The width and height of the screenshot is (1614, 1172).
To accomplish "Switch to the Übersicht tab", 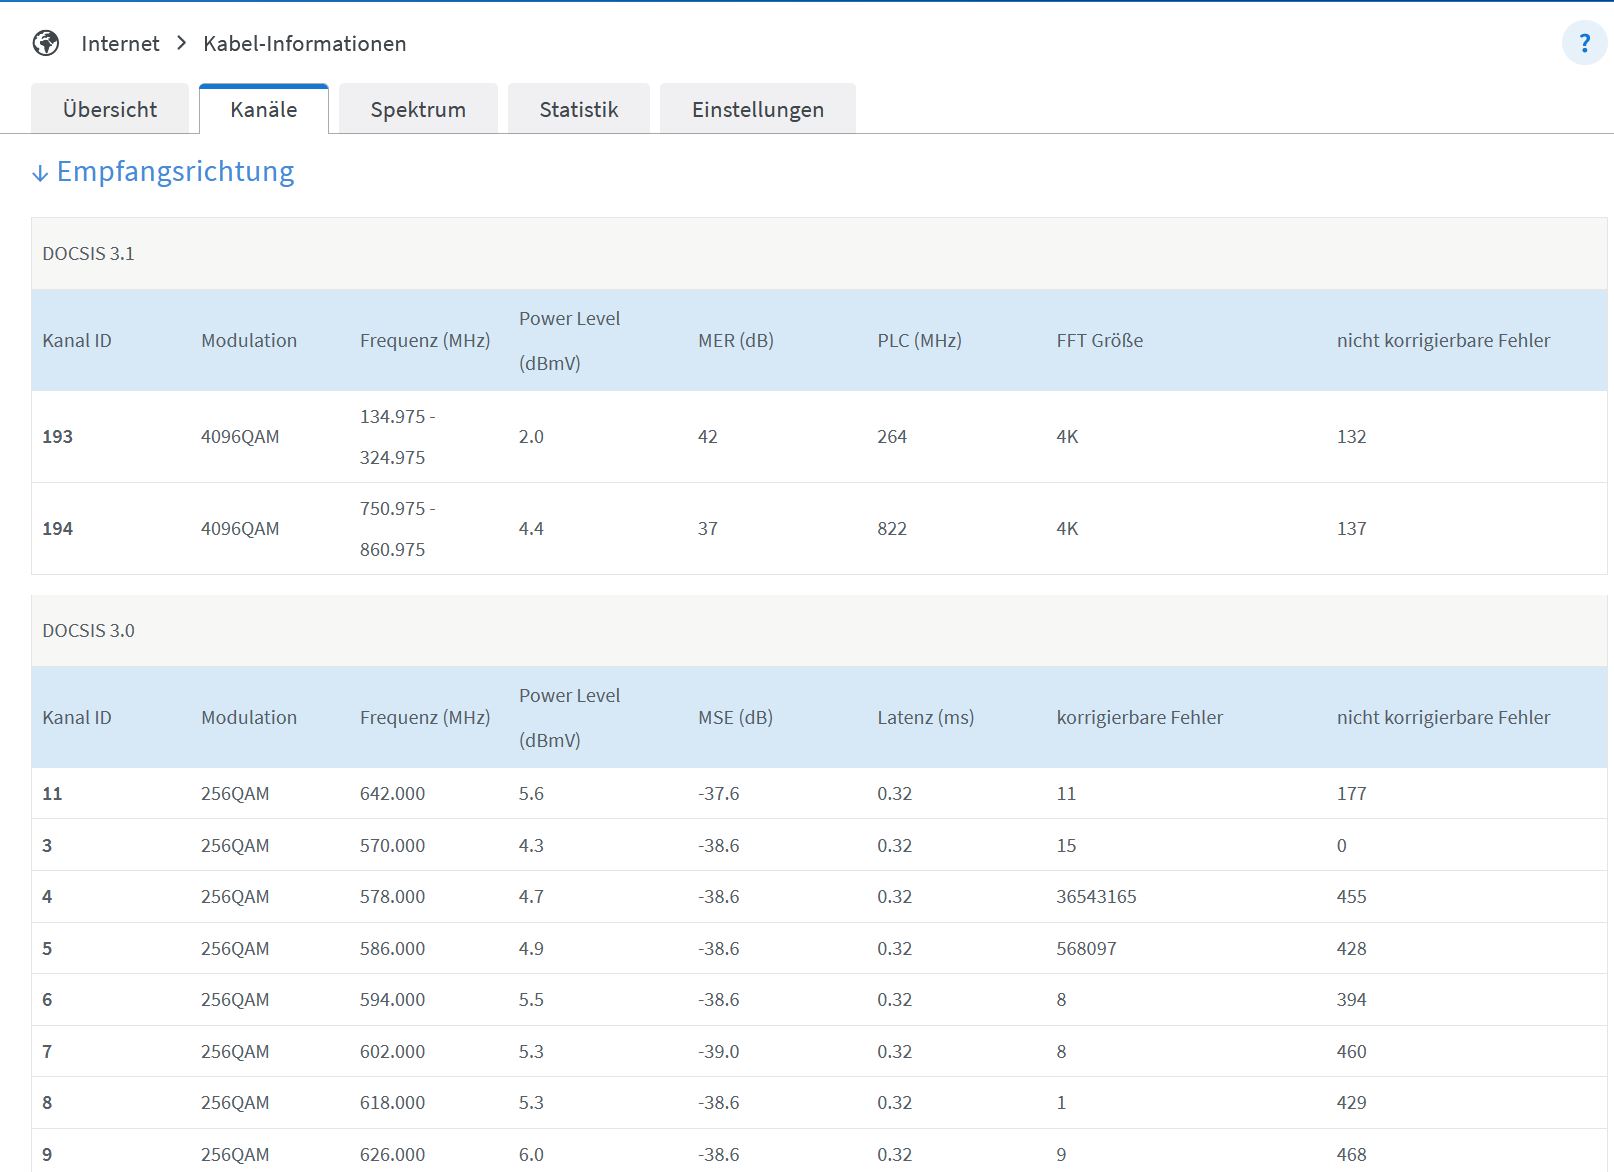I will 110,109.
